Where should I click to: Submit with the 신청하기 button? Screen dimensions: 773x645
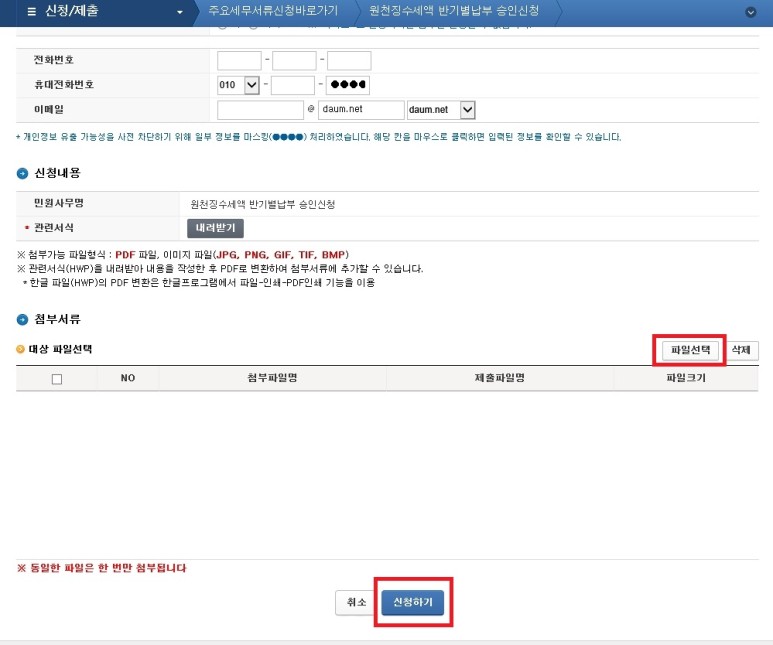(x=413, y=602)
